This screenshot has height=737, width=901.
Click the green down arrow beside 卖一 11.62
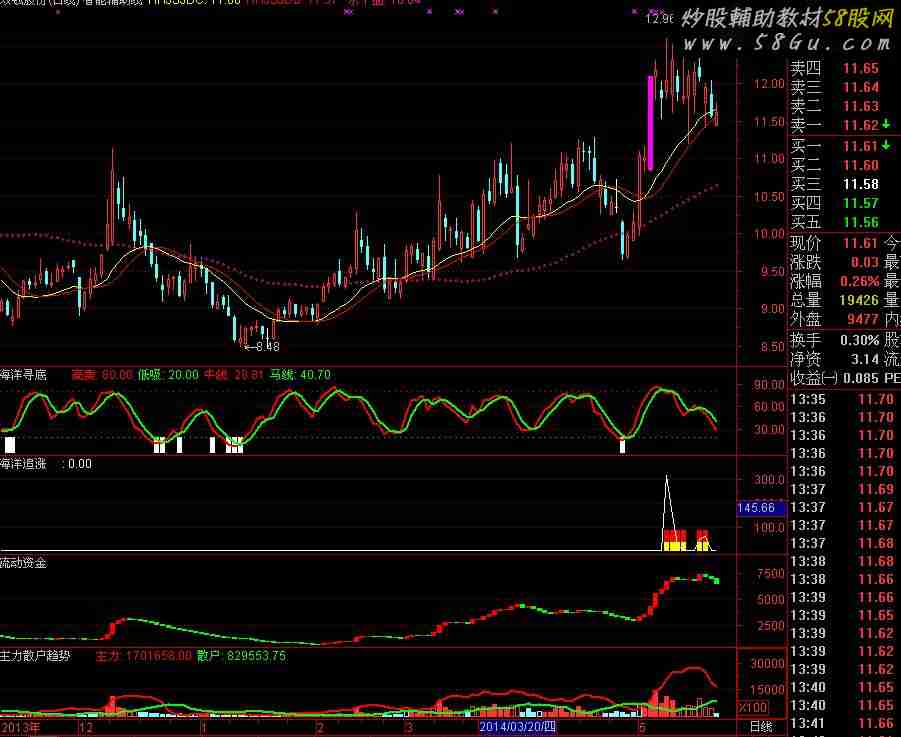[887, 125]
